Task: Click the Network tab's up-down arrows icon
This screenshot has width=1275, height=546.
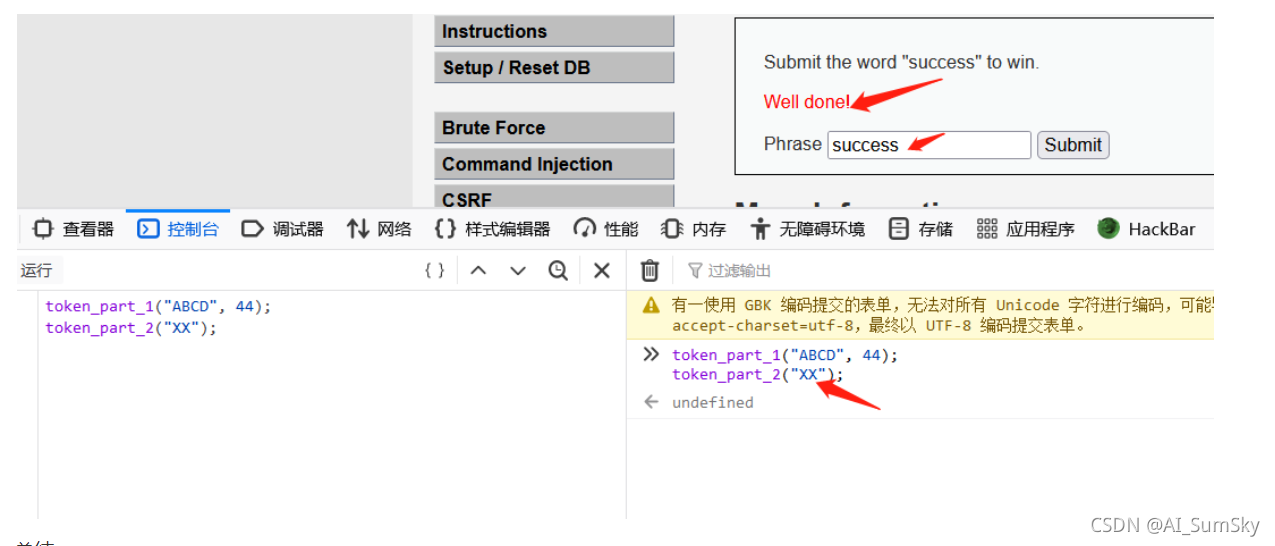Action: [357, 229]
